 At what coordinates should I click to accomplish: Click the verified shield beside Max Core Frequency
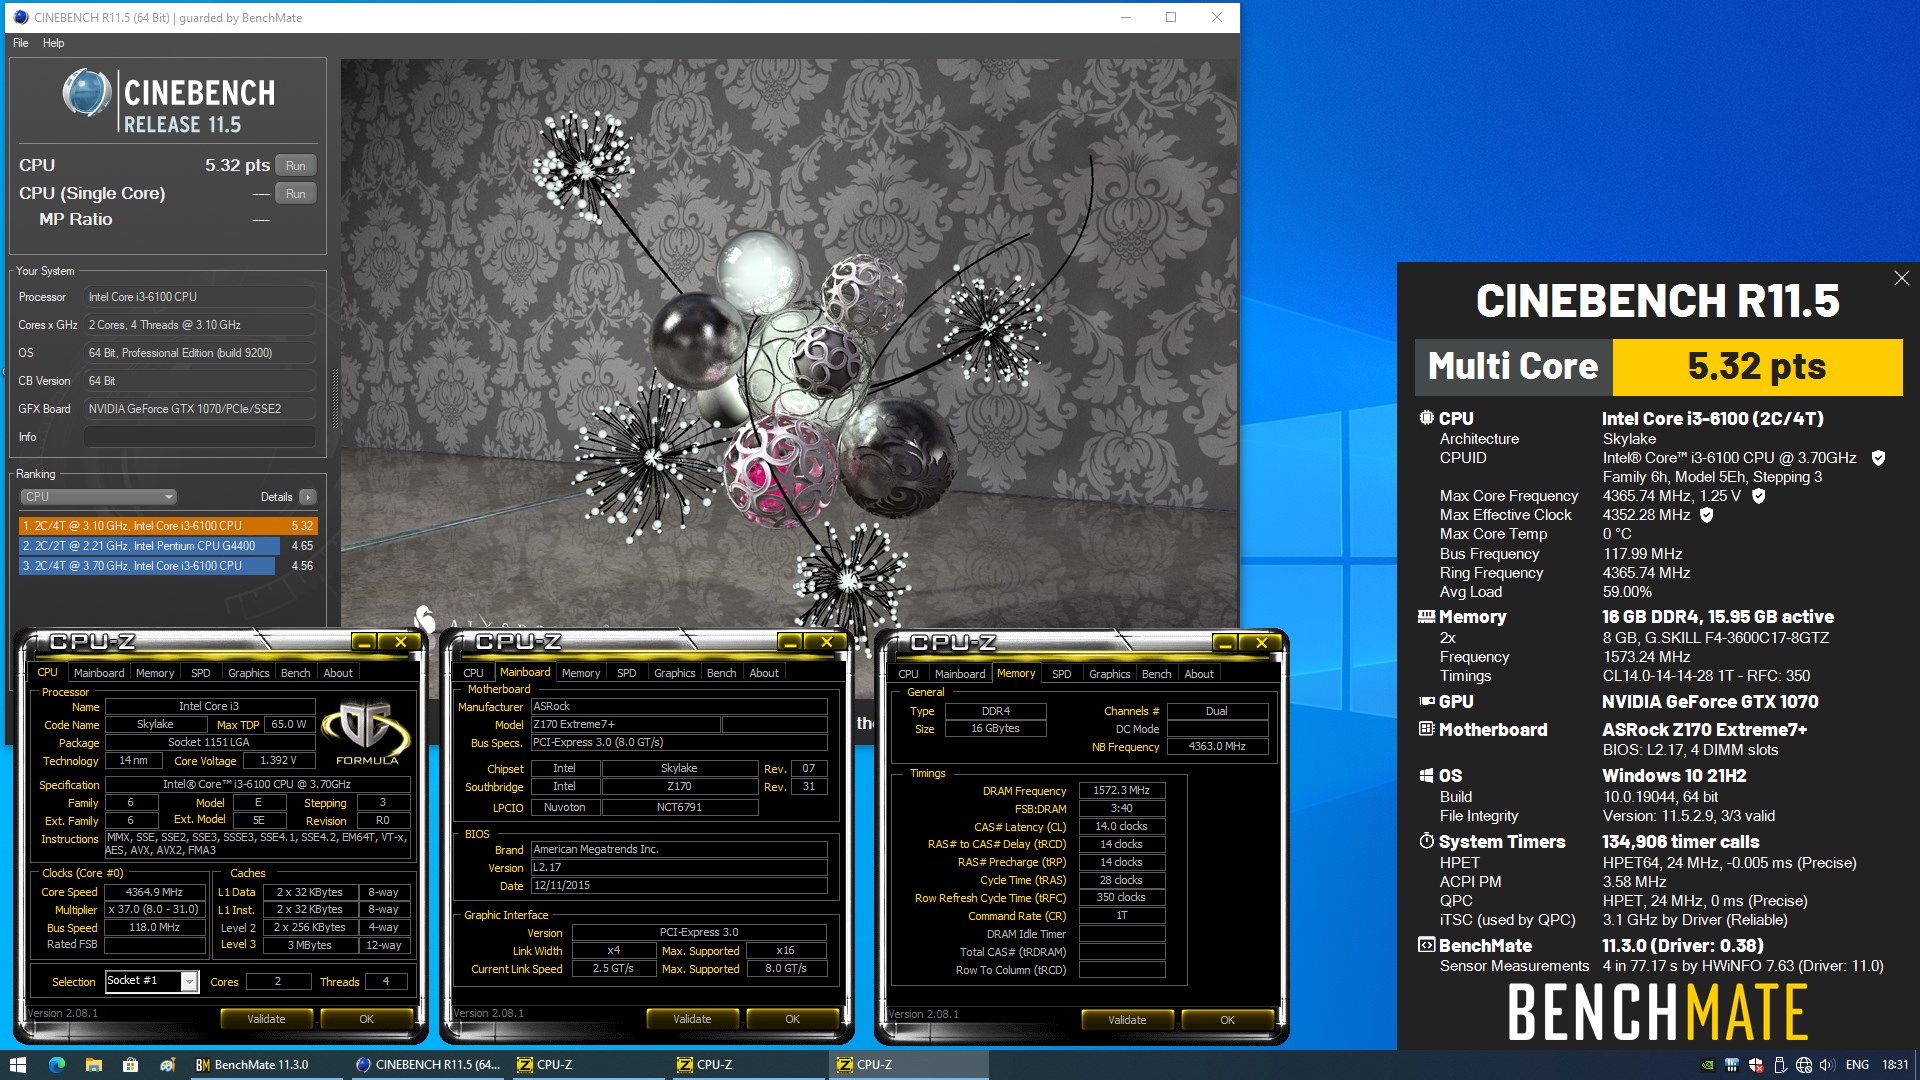(x=1759, y=496)
